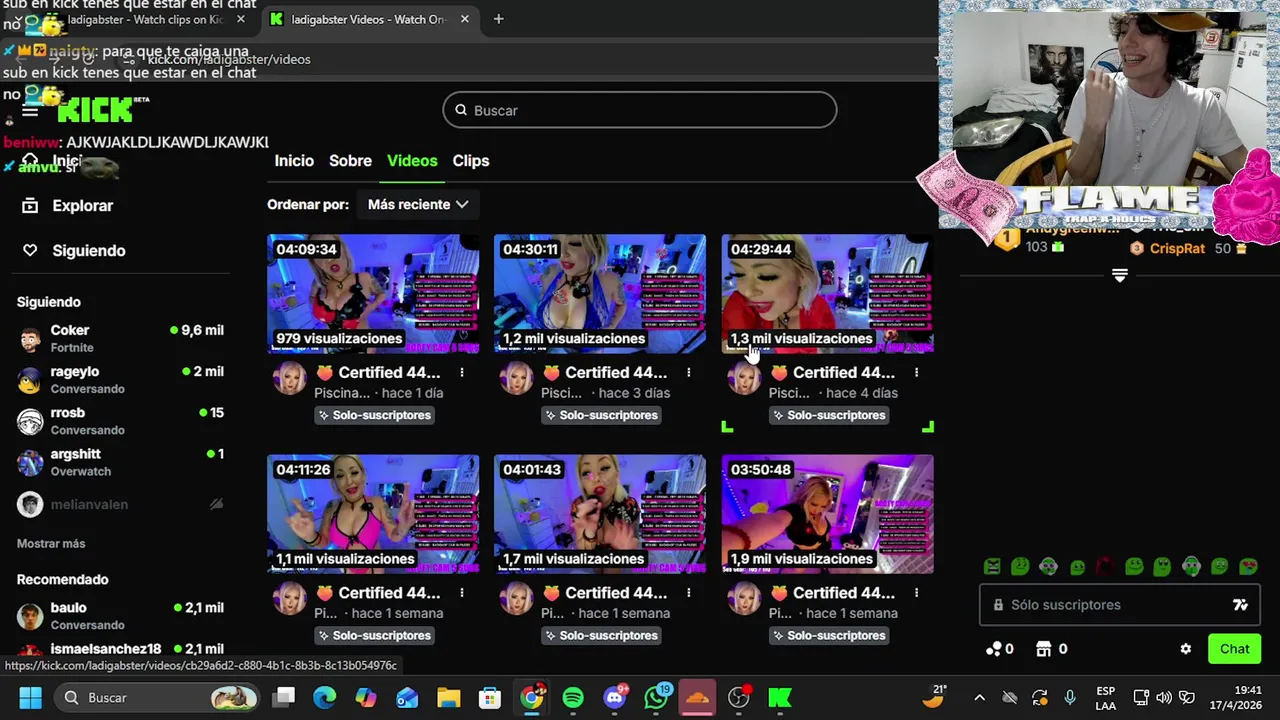The width and height of the screenshot is (1280, 720).
Task: Play the 03:50:48 video thumbnail
Action: pyautogui.click(x=828, y=514)
